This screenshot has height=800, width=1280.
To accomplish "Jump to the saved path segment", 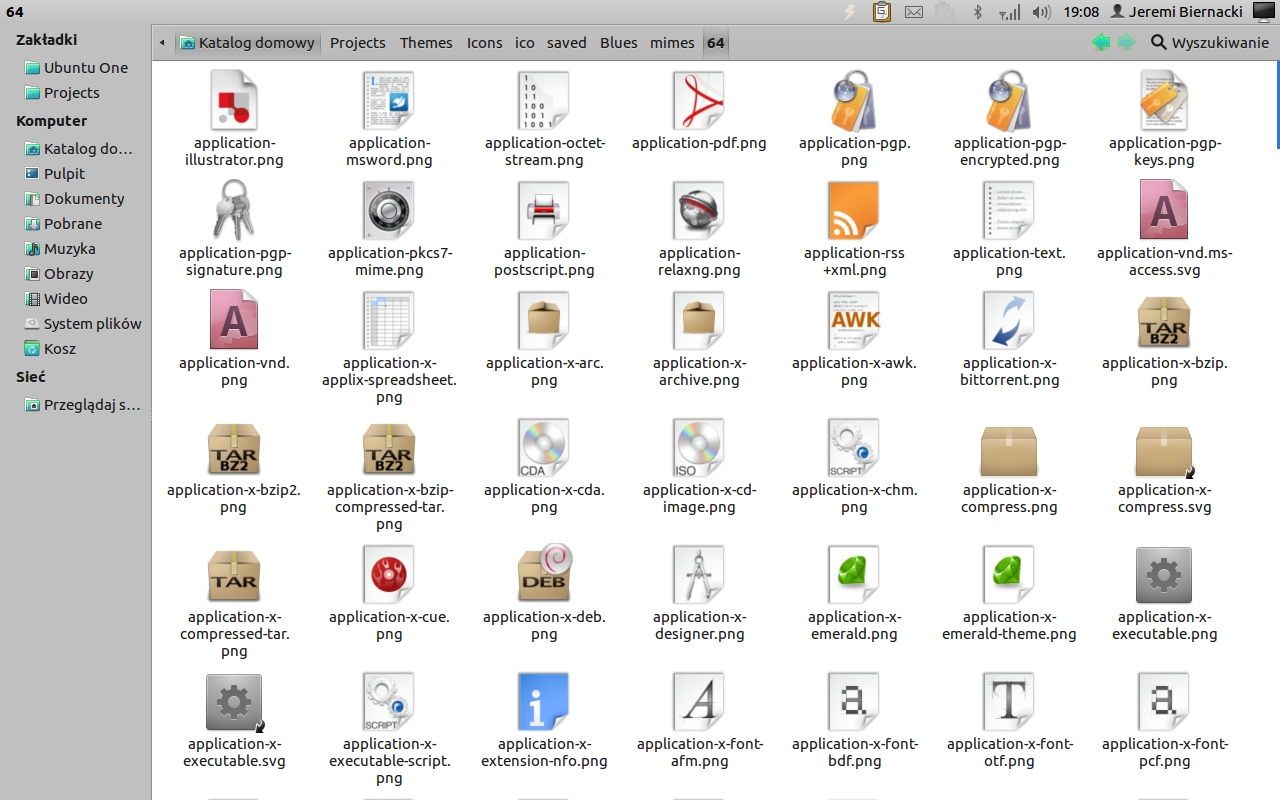I will click(567, 43).
